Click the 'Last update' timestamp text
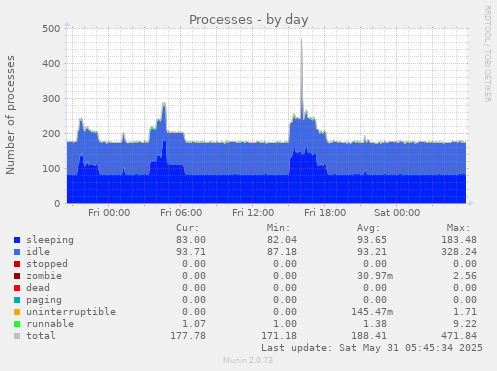 click(x=372, y=348)
